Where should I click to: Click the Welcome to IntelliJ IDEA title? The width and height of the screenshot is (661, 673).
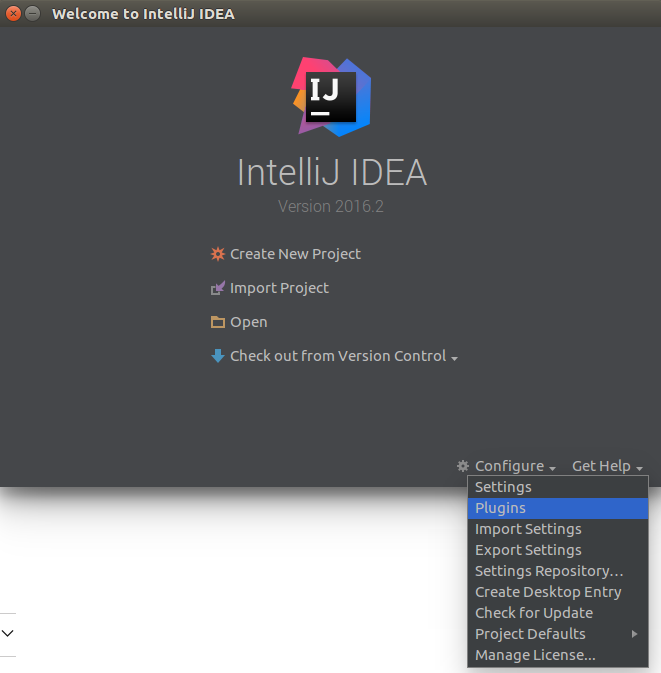[x=143, y=14]
